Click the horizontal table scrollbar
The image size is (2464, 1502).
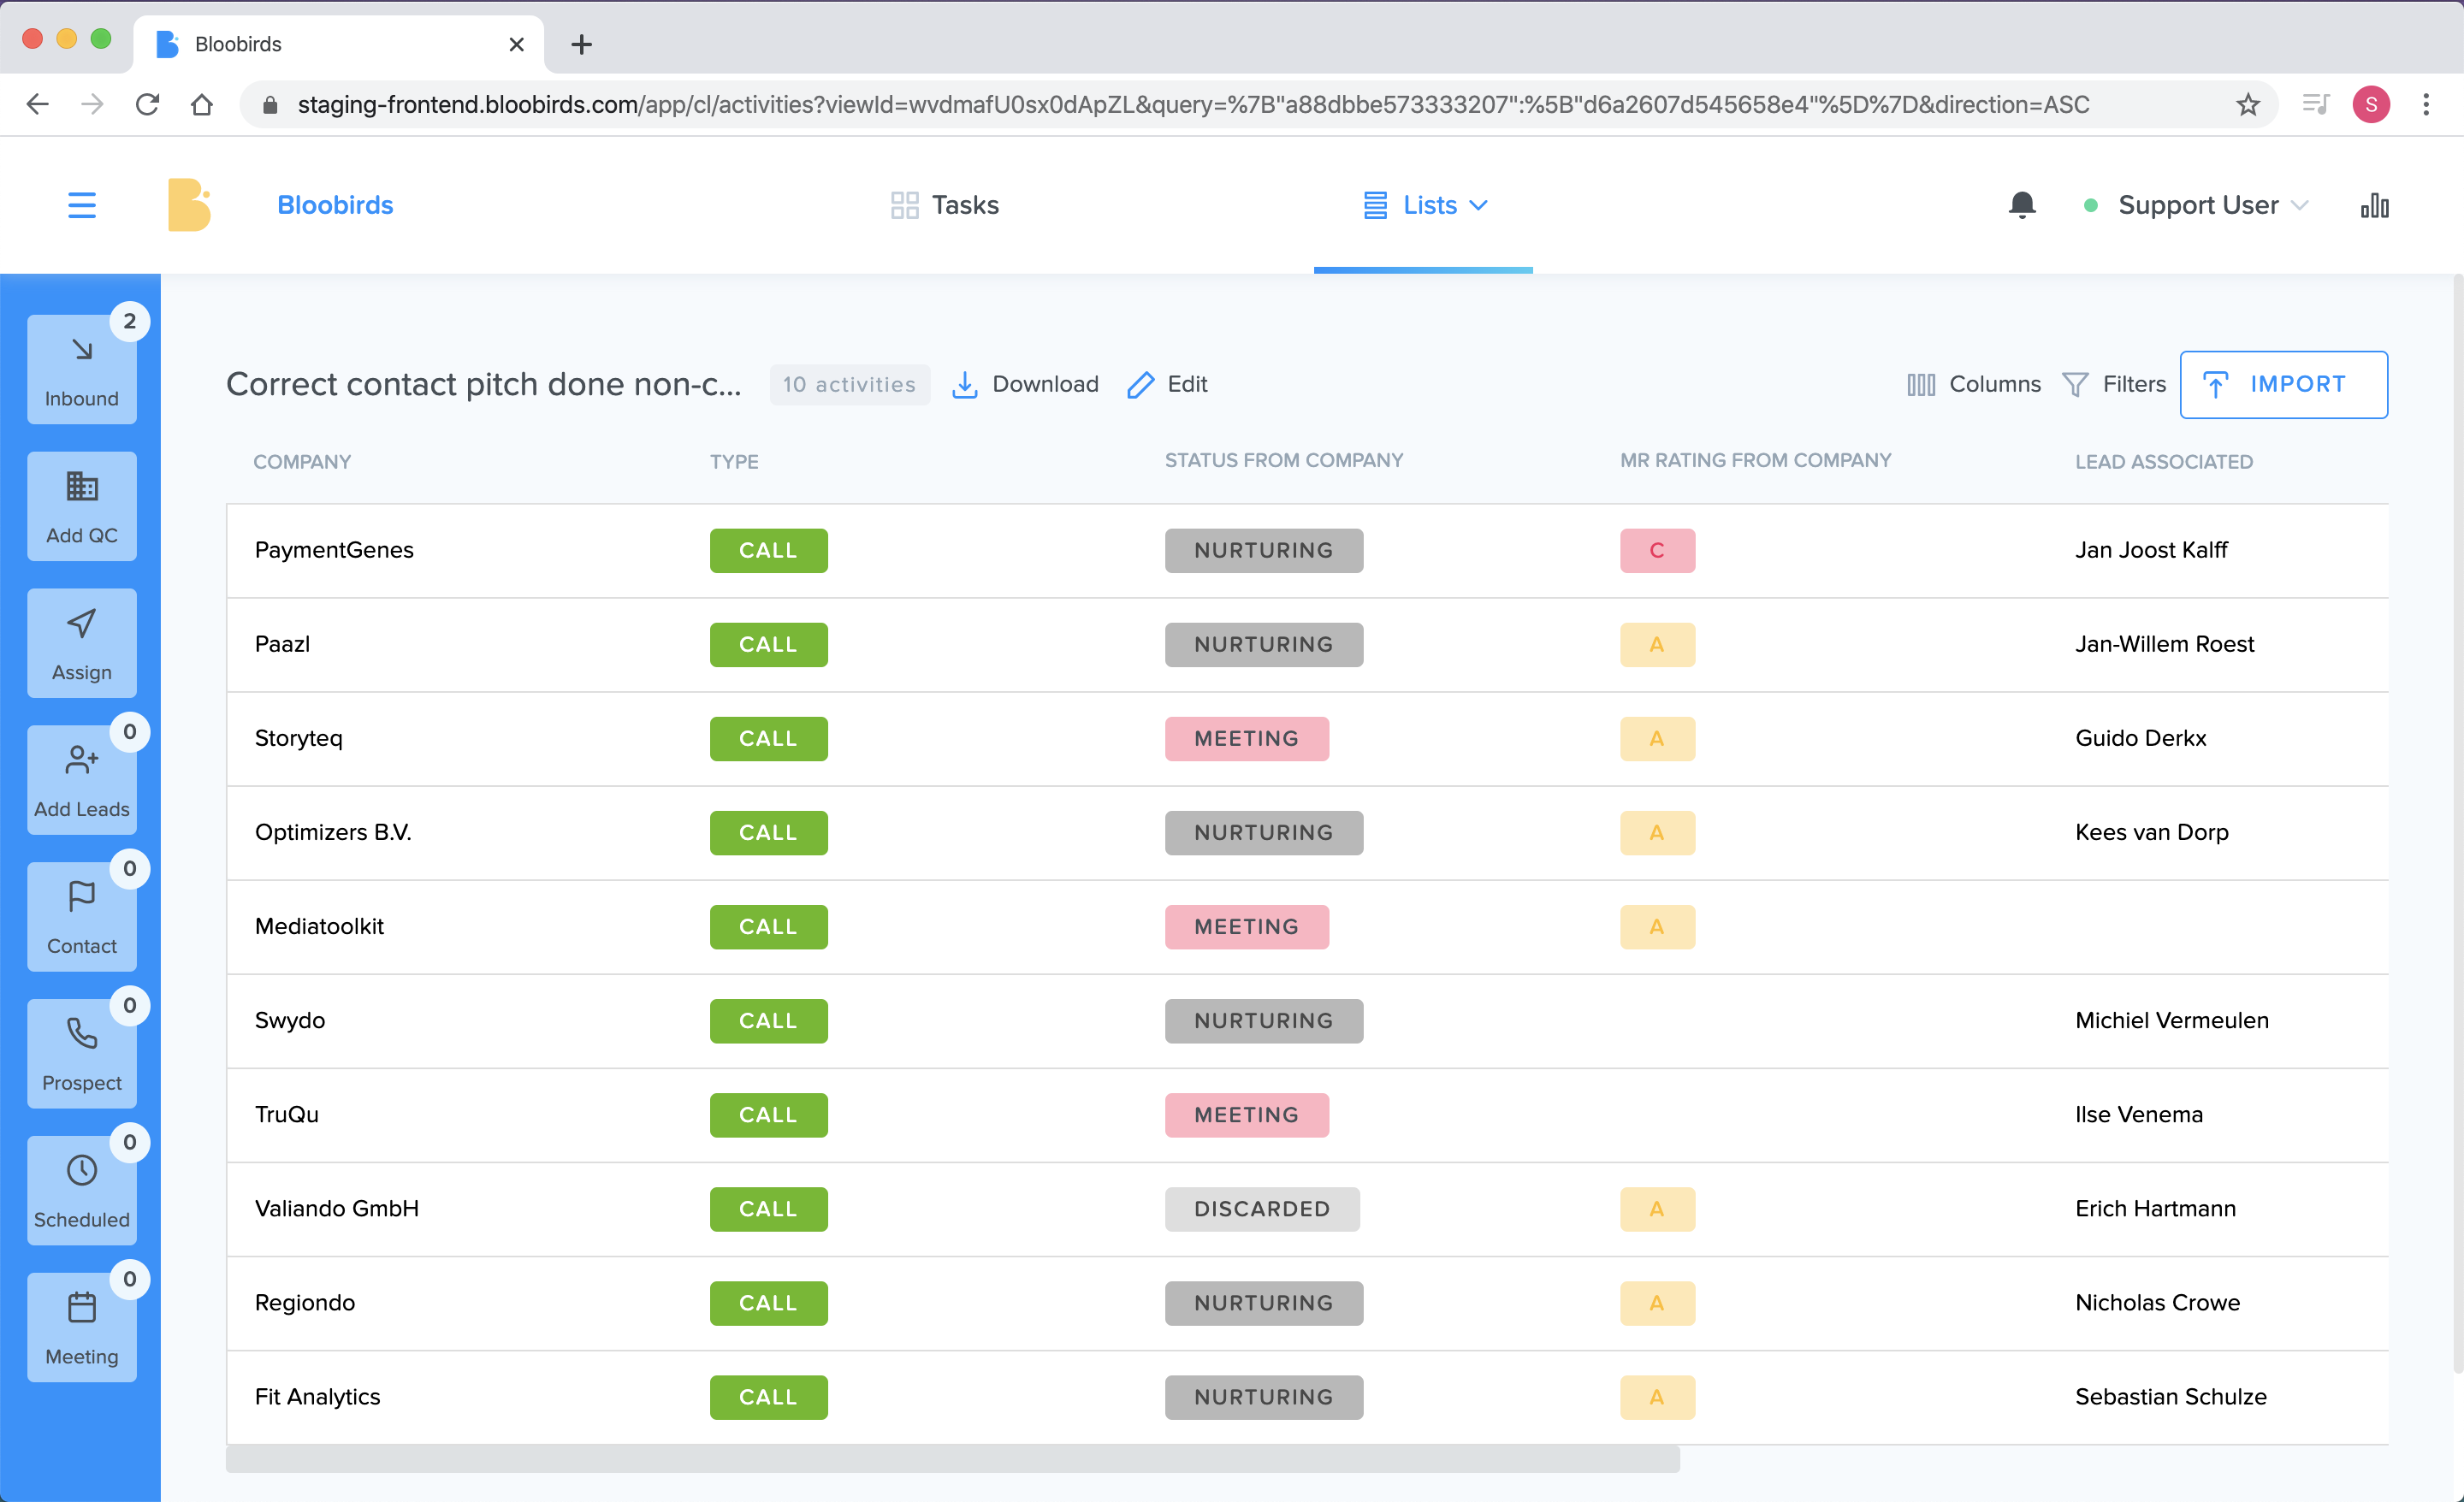coord(952,1458)
